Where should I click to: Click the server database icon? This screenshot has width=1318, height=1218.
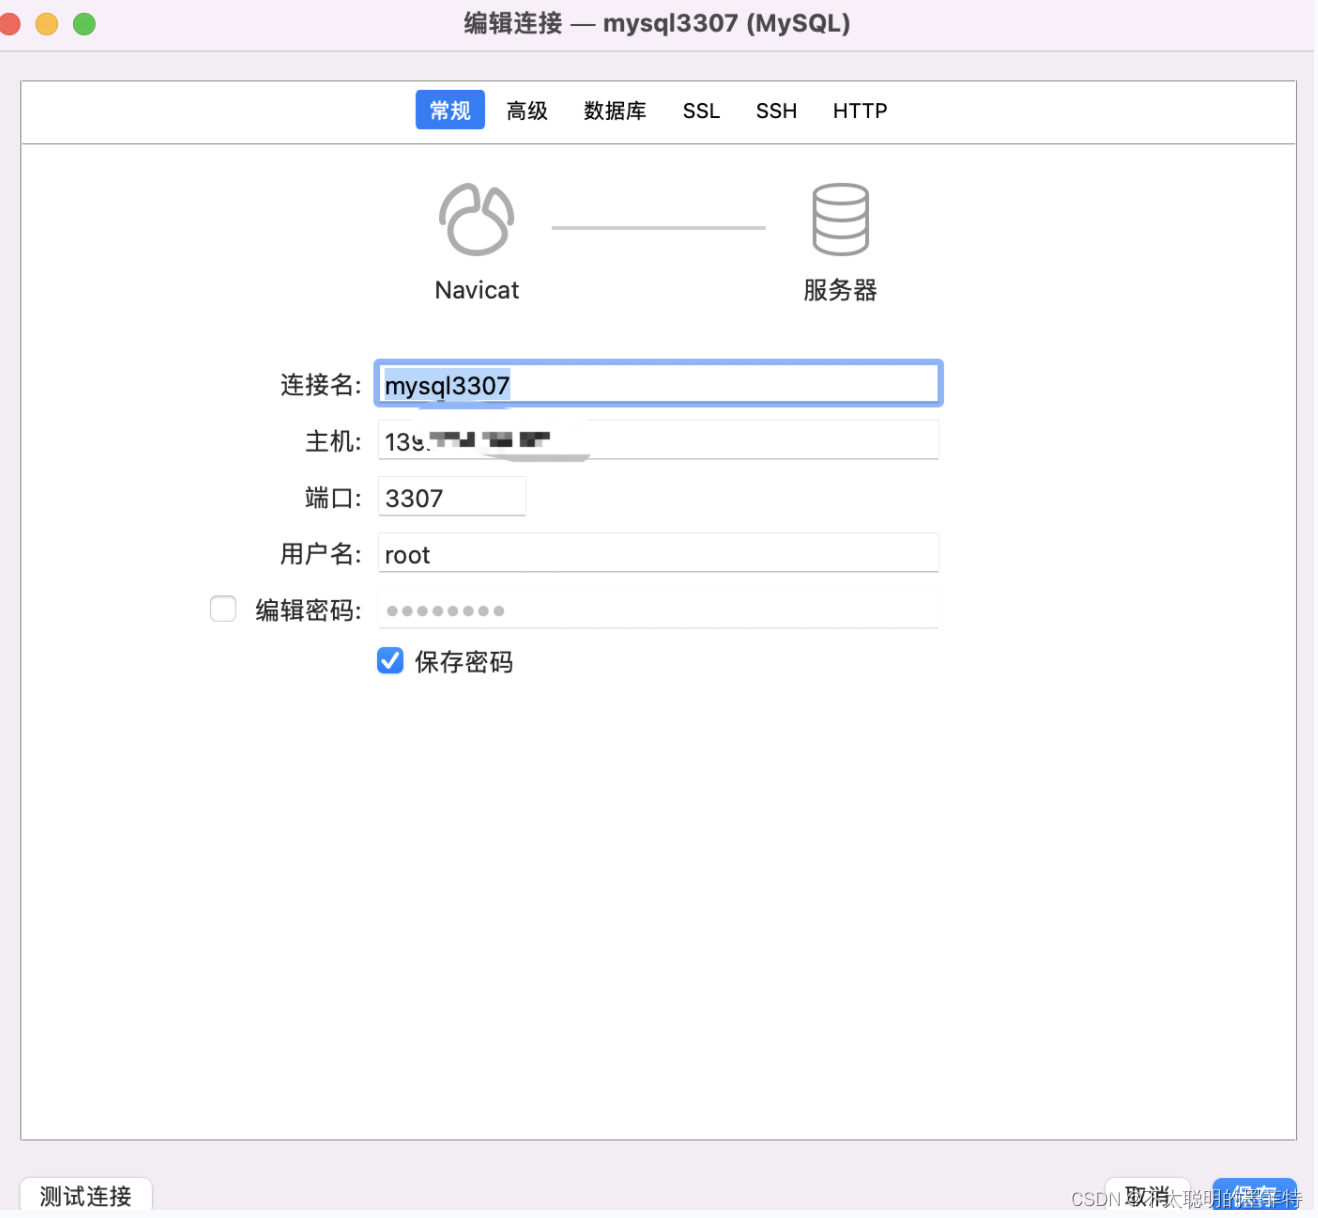click(840, 219)
